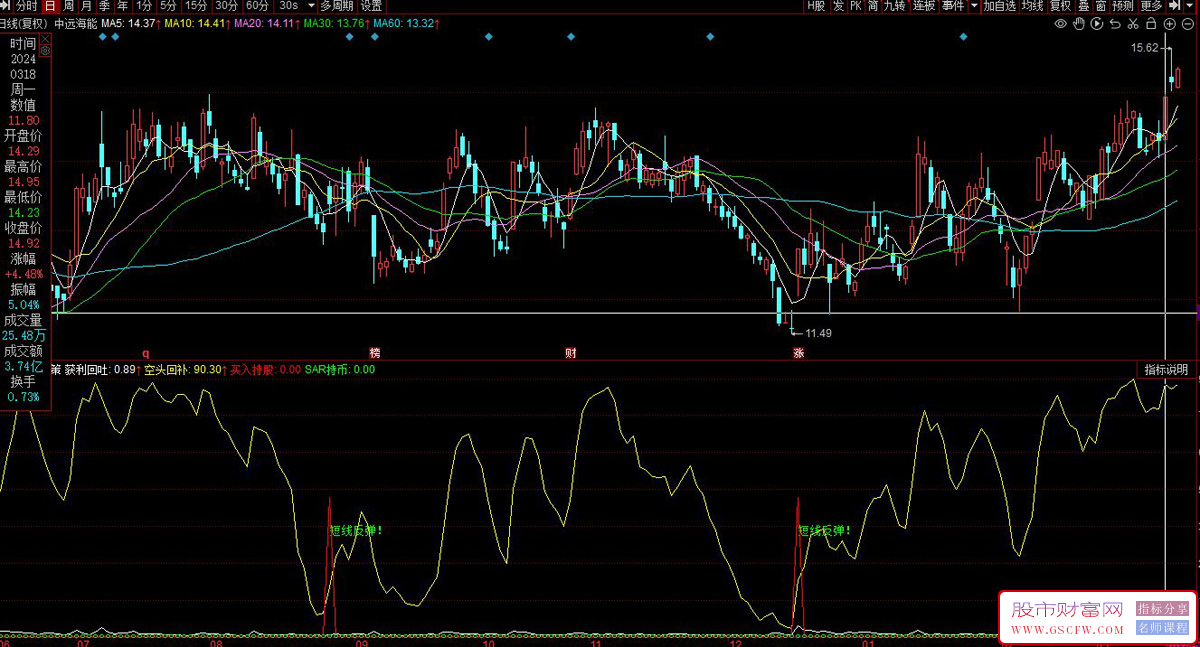Switch to the 60分 period tab
Image resolution: width=1200 pixels, height=647 pixels.
click(257, 6)
